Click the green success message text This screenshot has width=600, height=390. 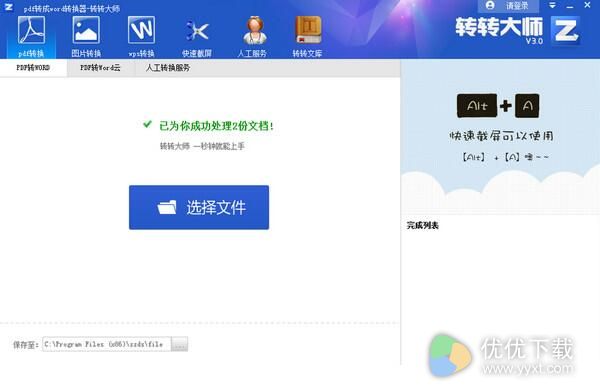coord(216,126)
